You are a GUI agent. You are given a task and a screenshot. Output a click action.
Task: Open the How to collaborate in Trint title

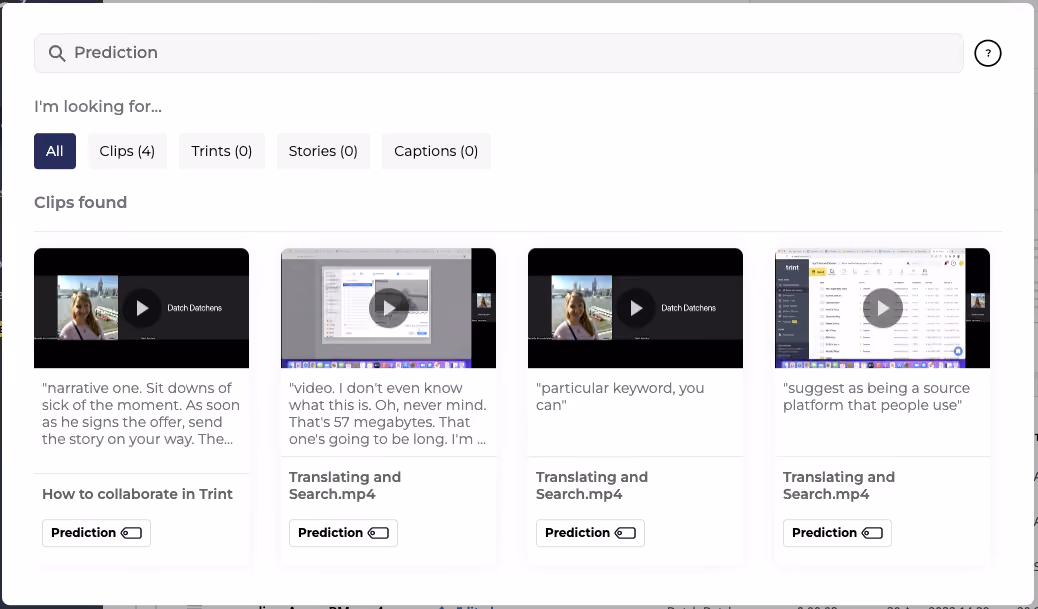pyautogui.click(x=137, y=494)
